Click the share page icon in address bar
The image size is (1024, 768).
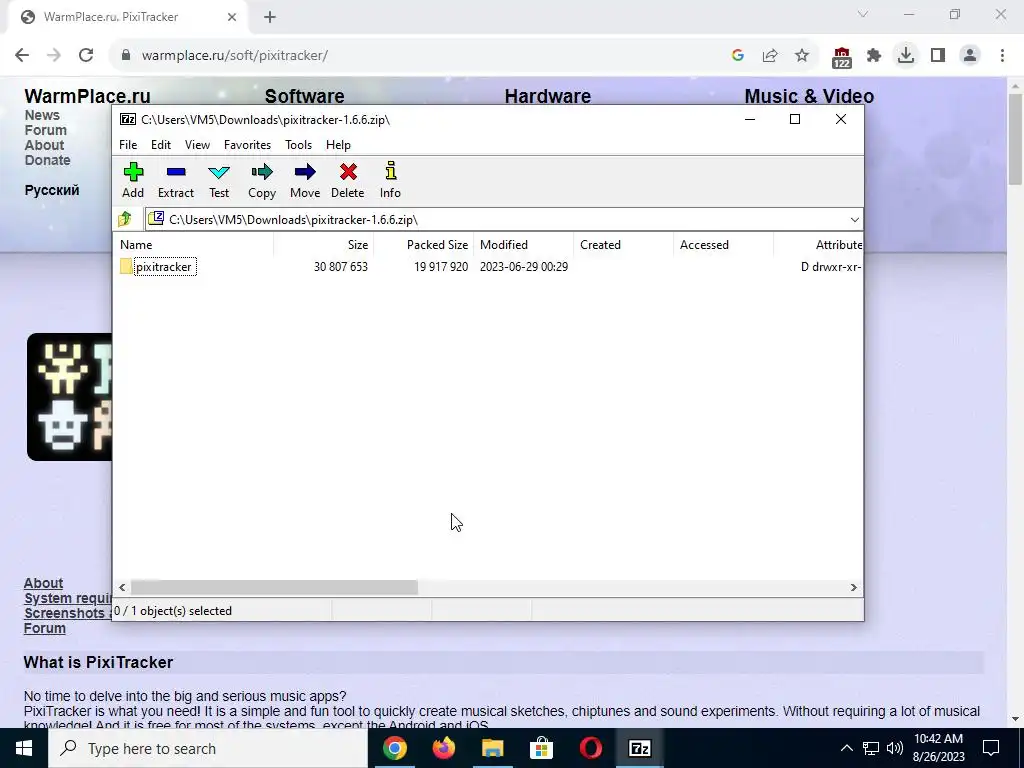click(770, 56)
